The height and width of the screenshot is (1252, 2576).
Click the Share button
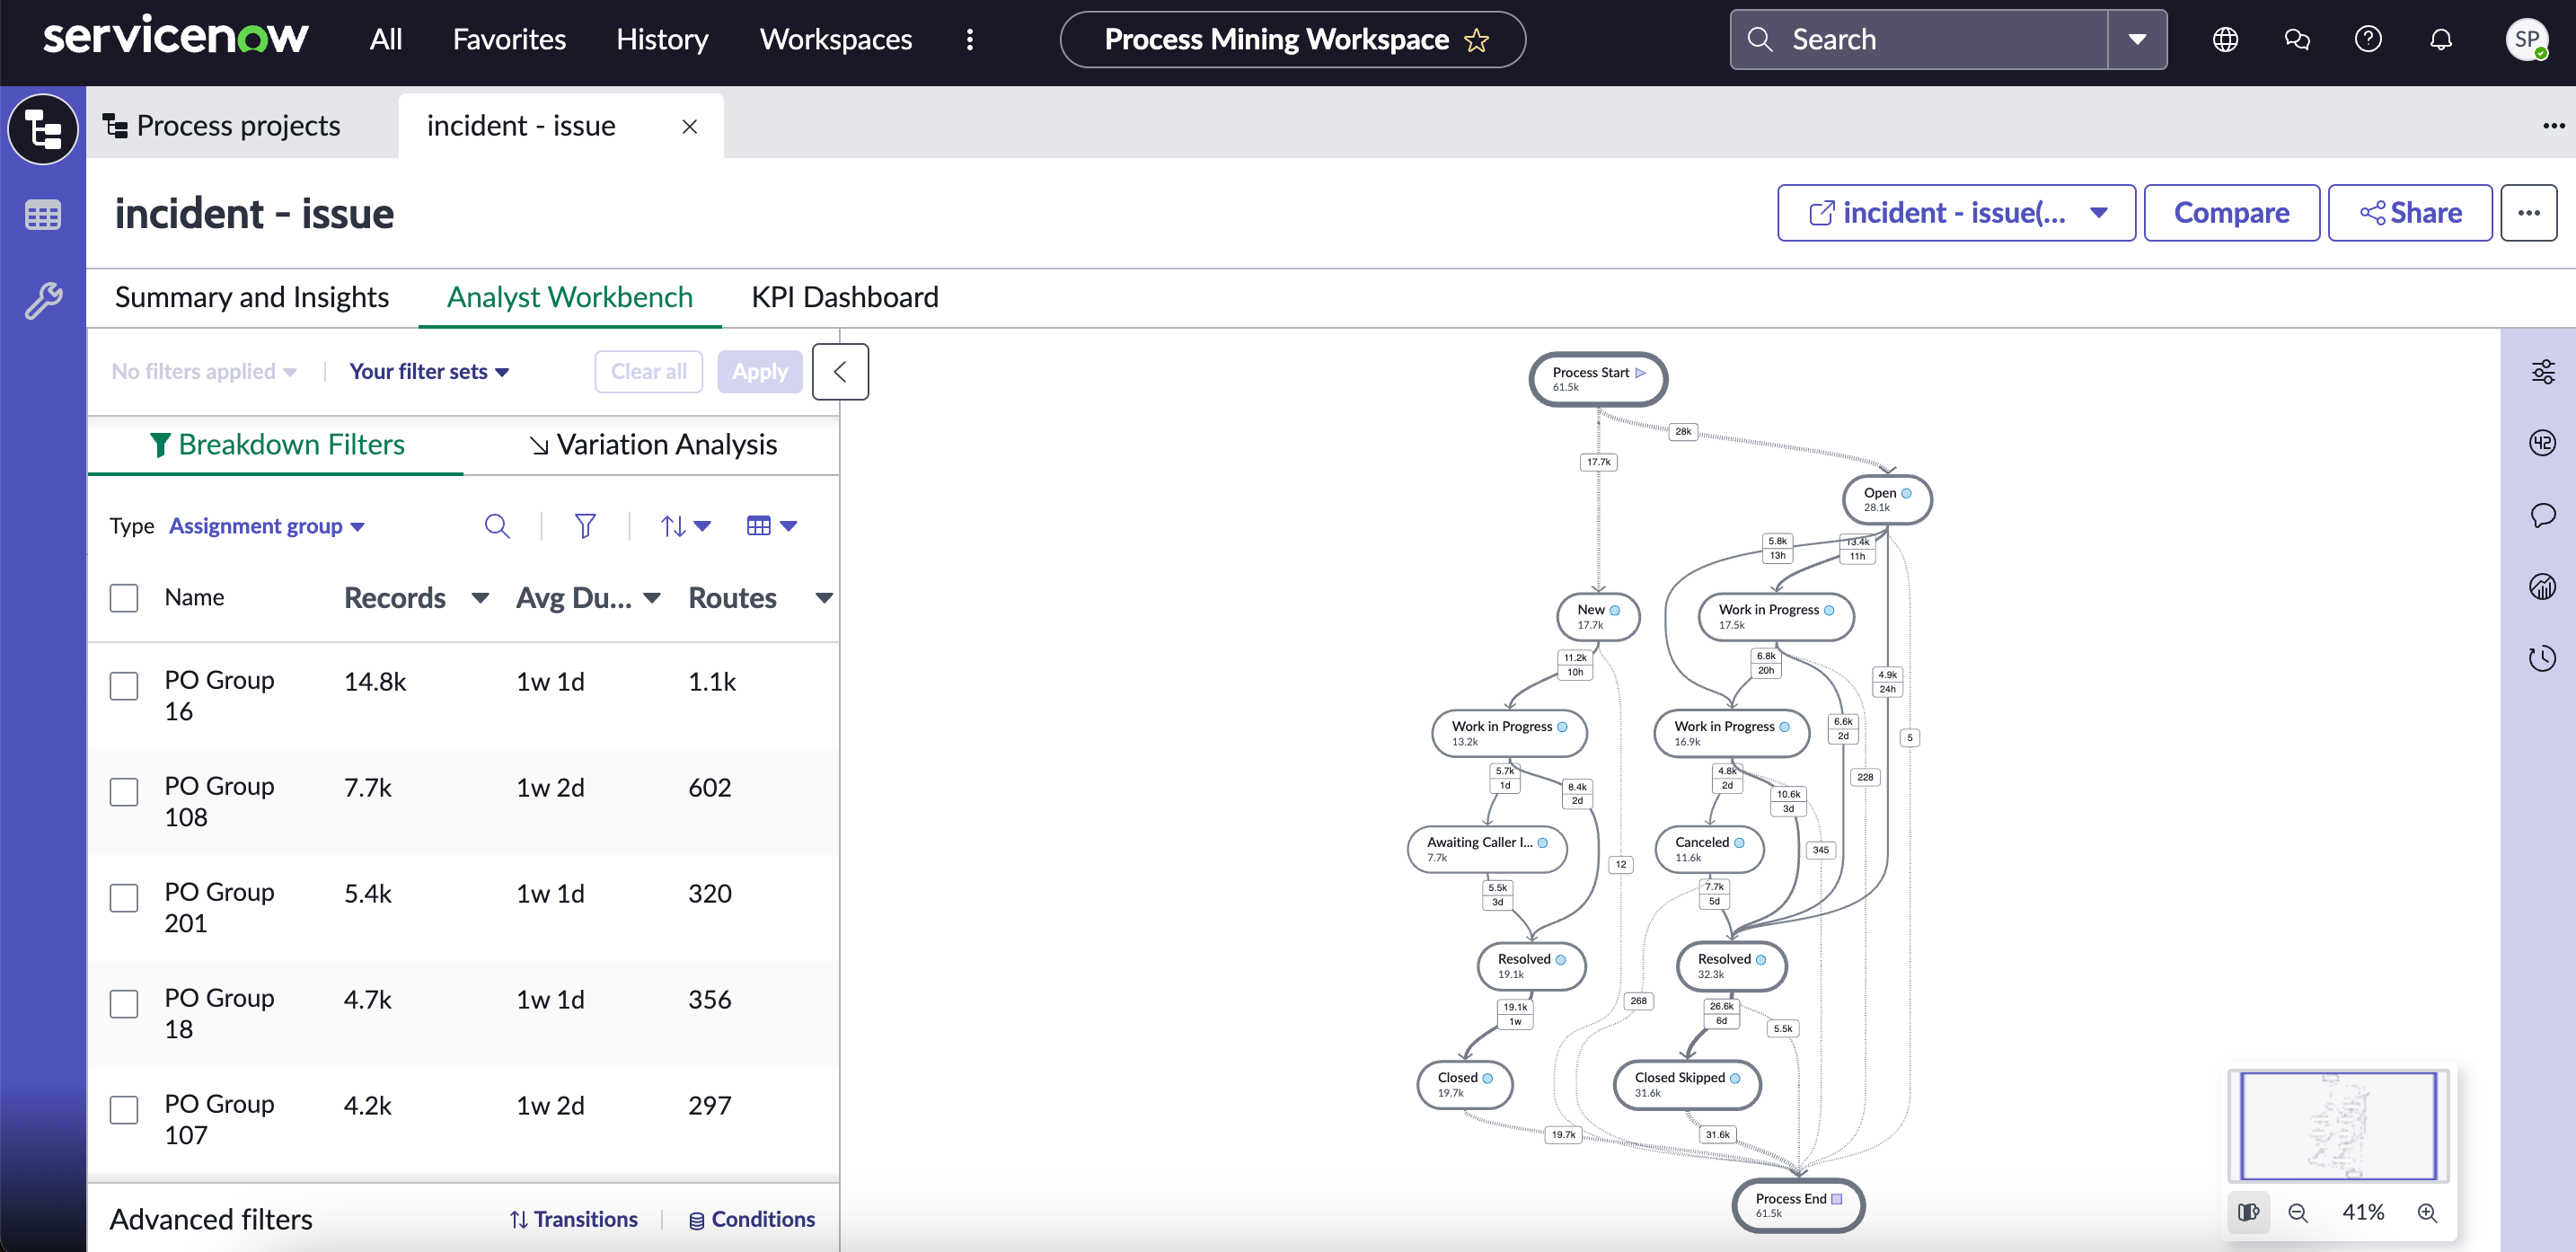(x=2410, y=213)
